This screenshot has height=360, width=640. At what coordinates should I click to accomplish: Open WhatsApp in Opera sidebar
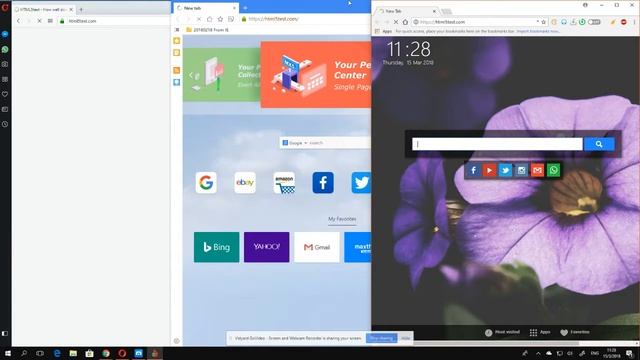5,49
